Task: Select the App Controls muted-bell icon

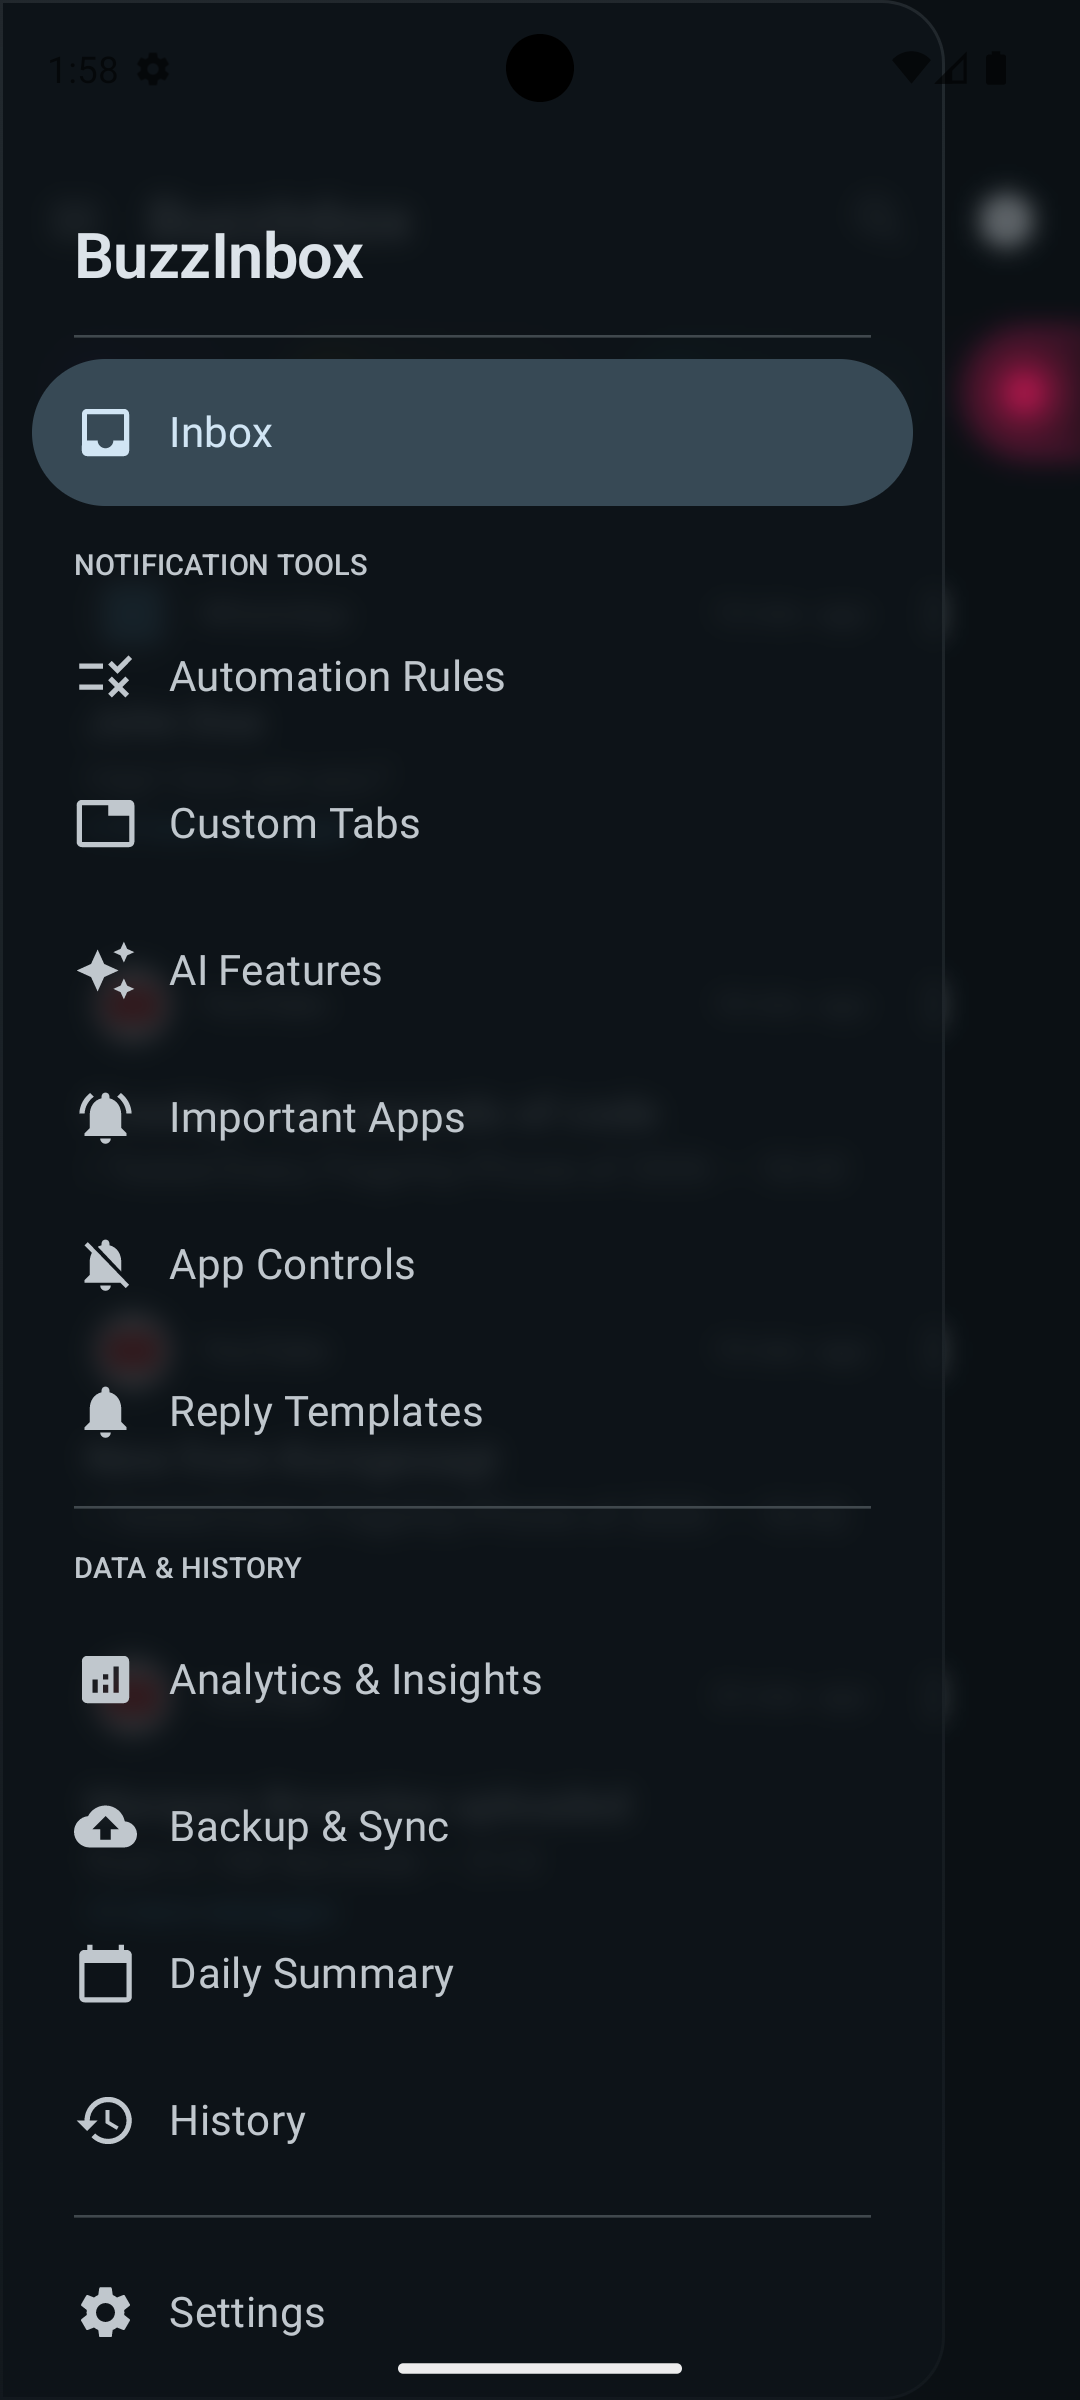Action: [x=105, y=1263]
